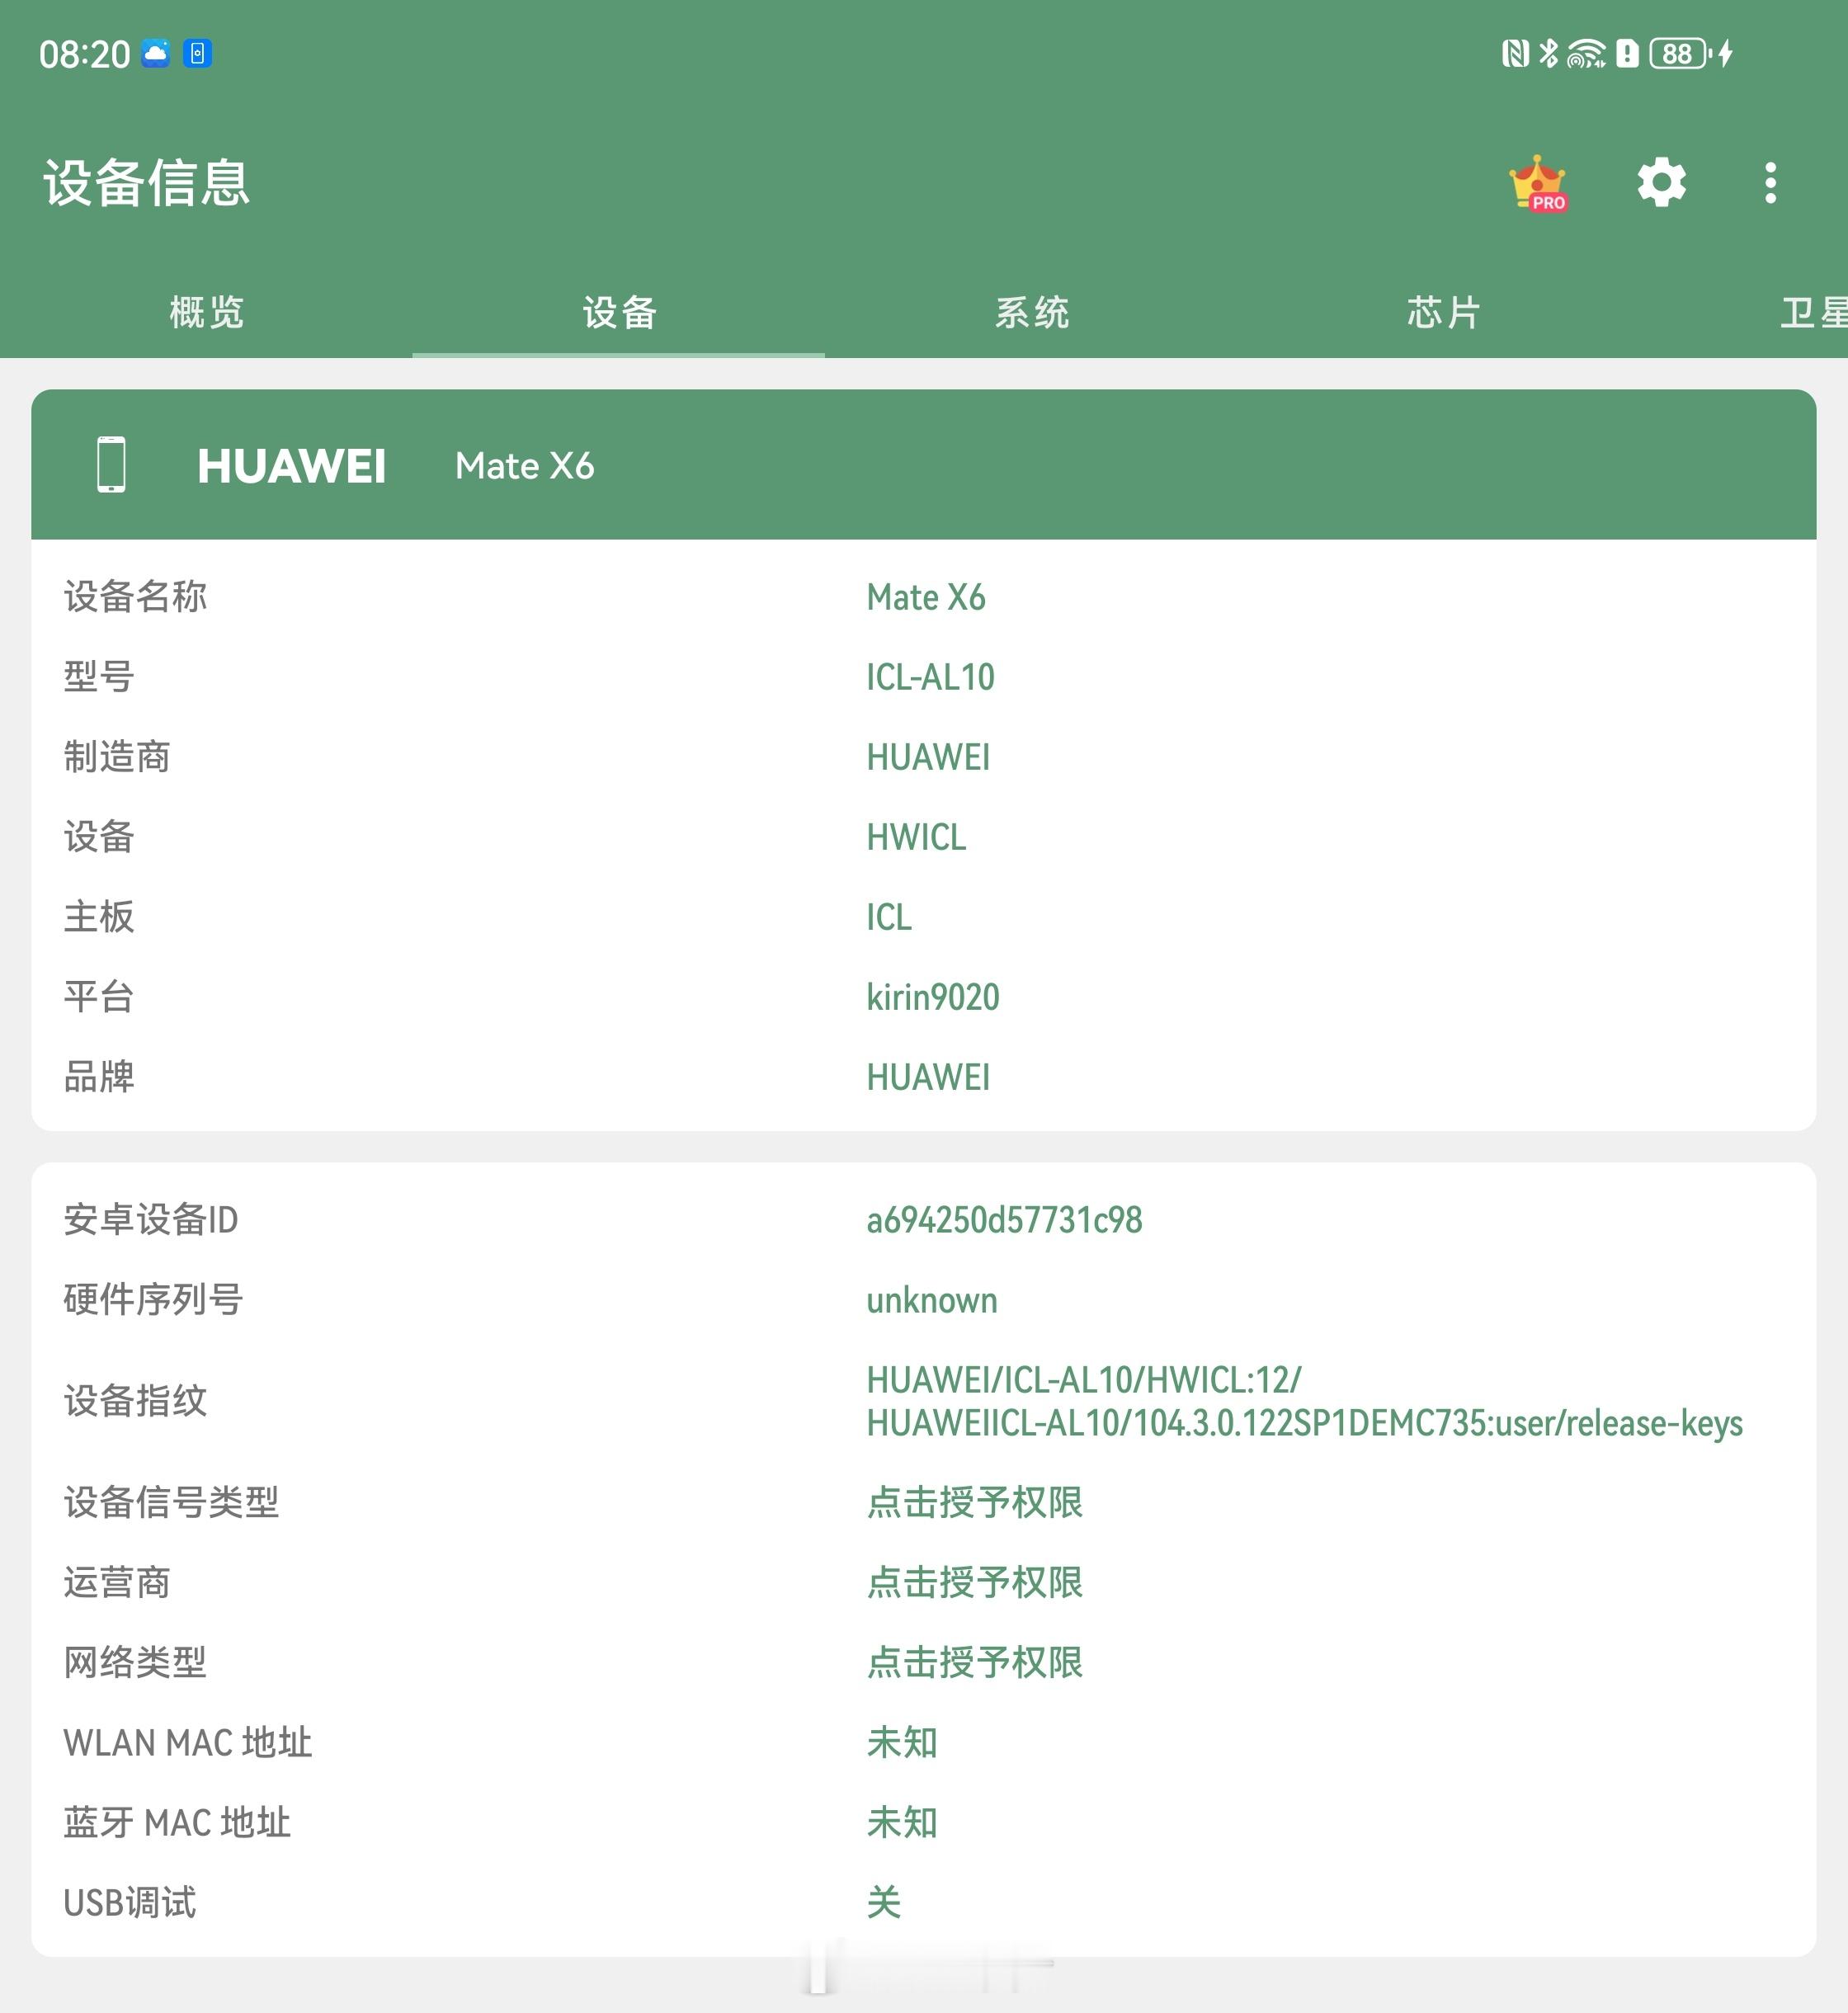
Task: Select the 设备 tab
Action: tap(619, 312)
